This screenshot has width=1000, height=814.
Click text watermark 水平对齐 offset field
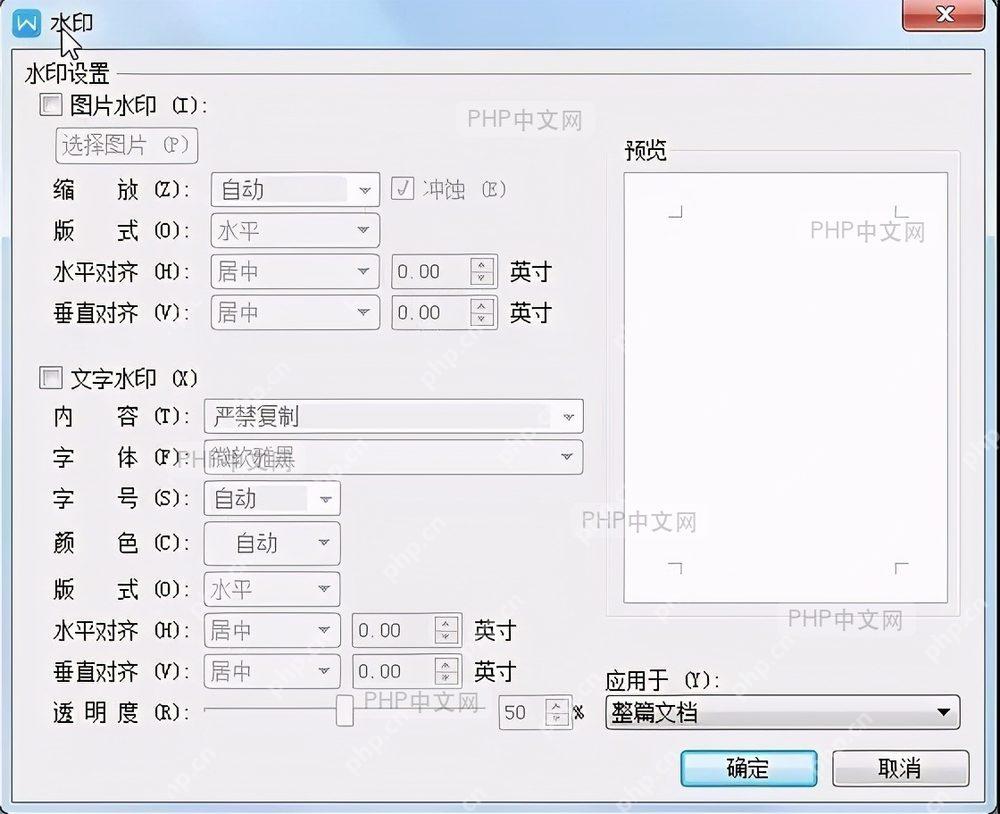coord(393,630)
